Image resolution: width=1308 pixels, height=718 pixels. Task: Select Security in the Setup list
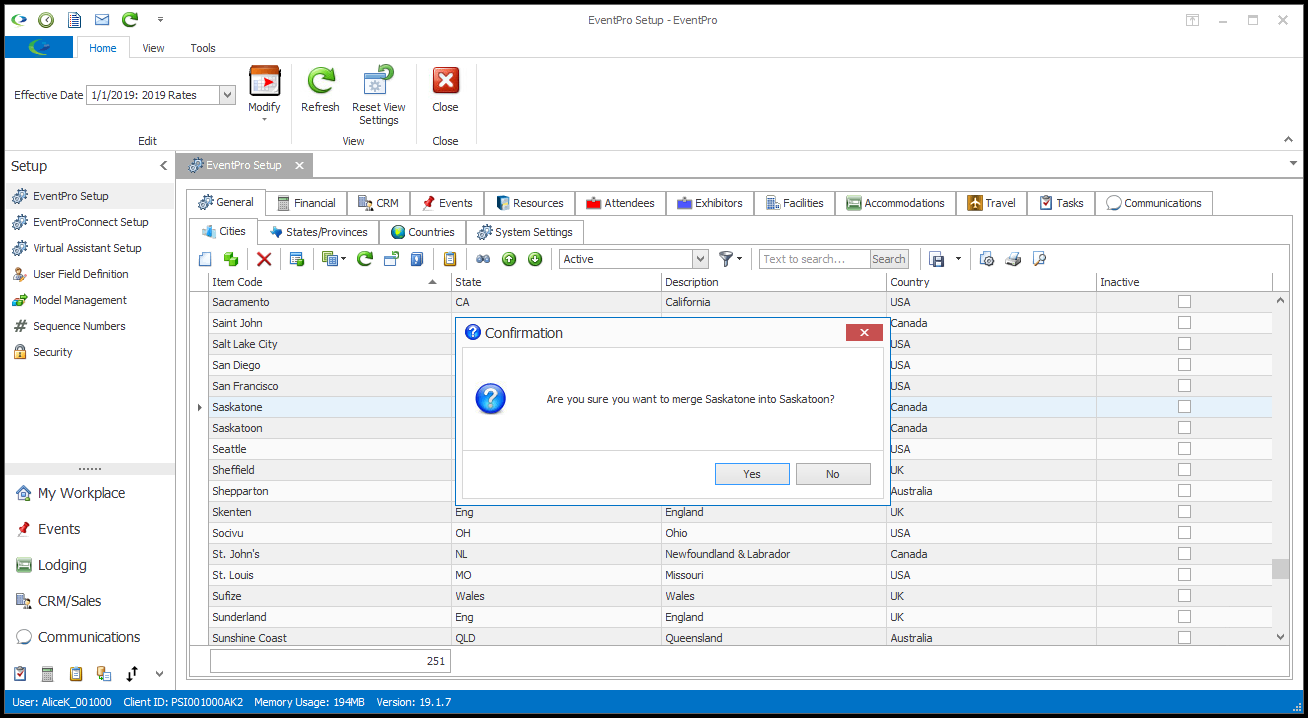(53, 352)
